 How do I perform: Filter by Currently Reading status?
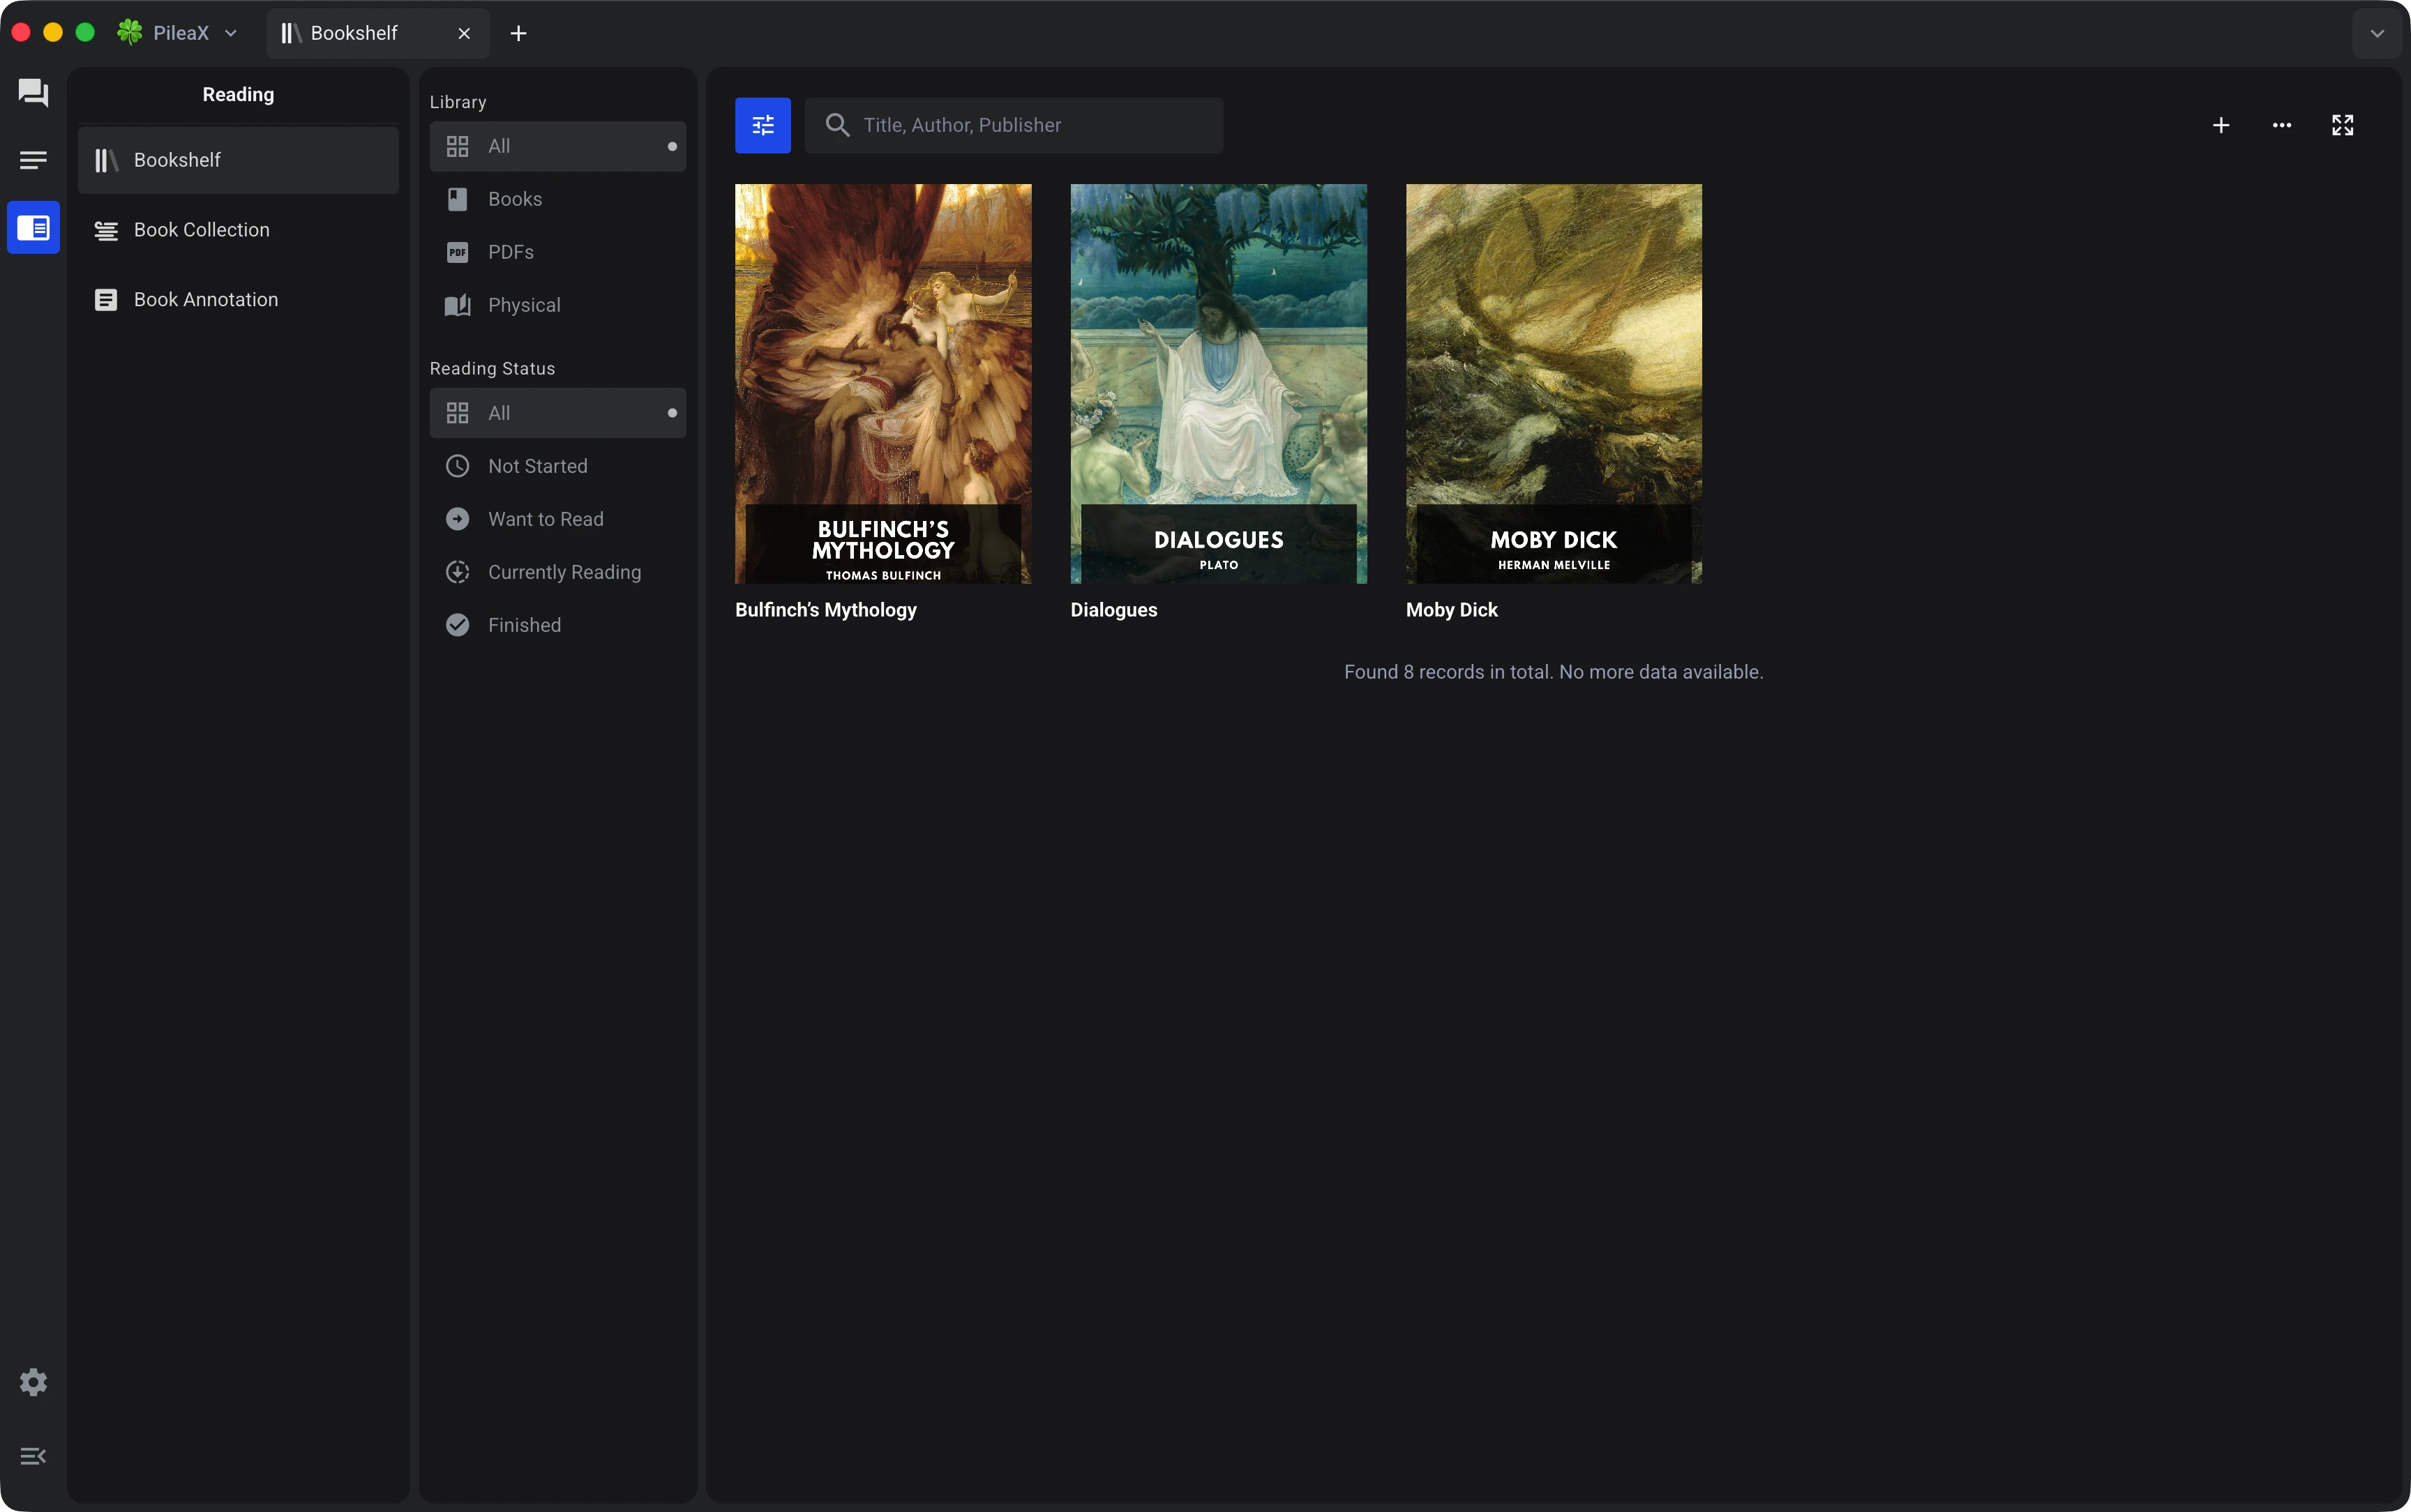point(558,572)
